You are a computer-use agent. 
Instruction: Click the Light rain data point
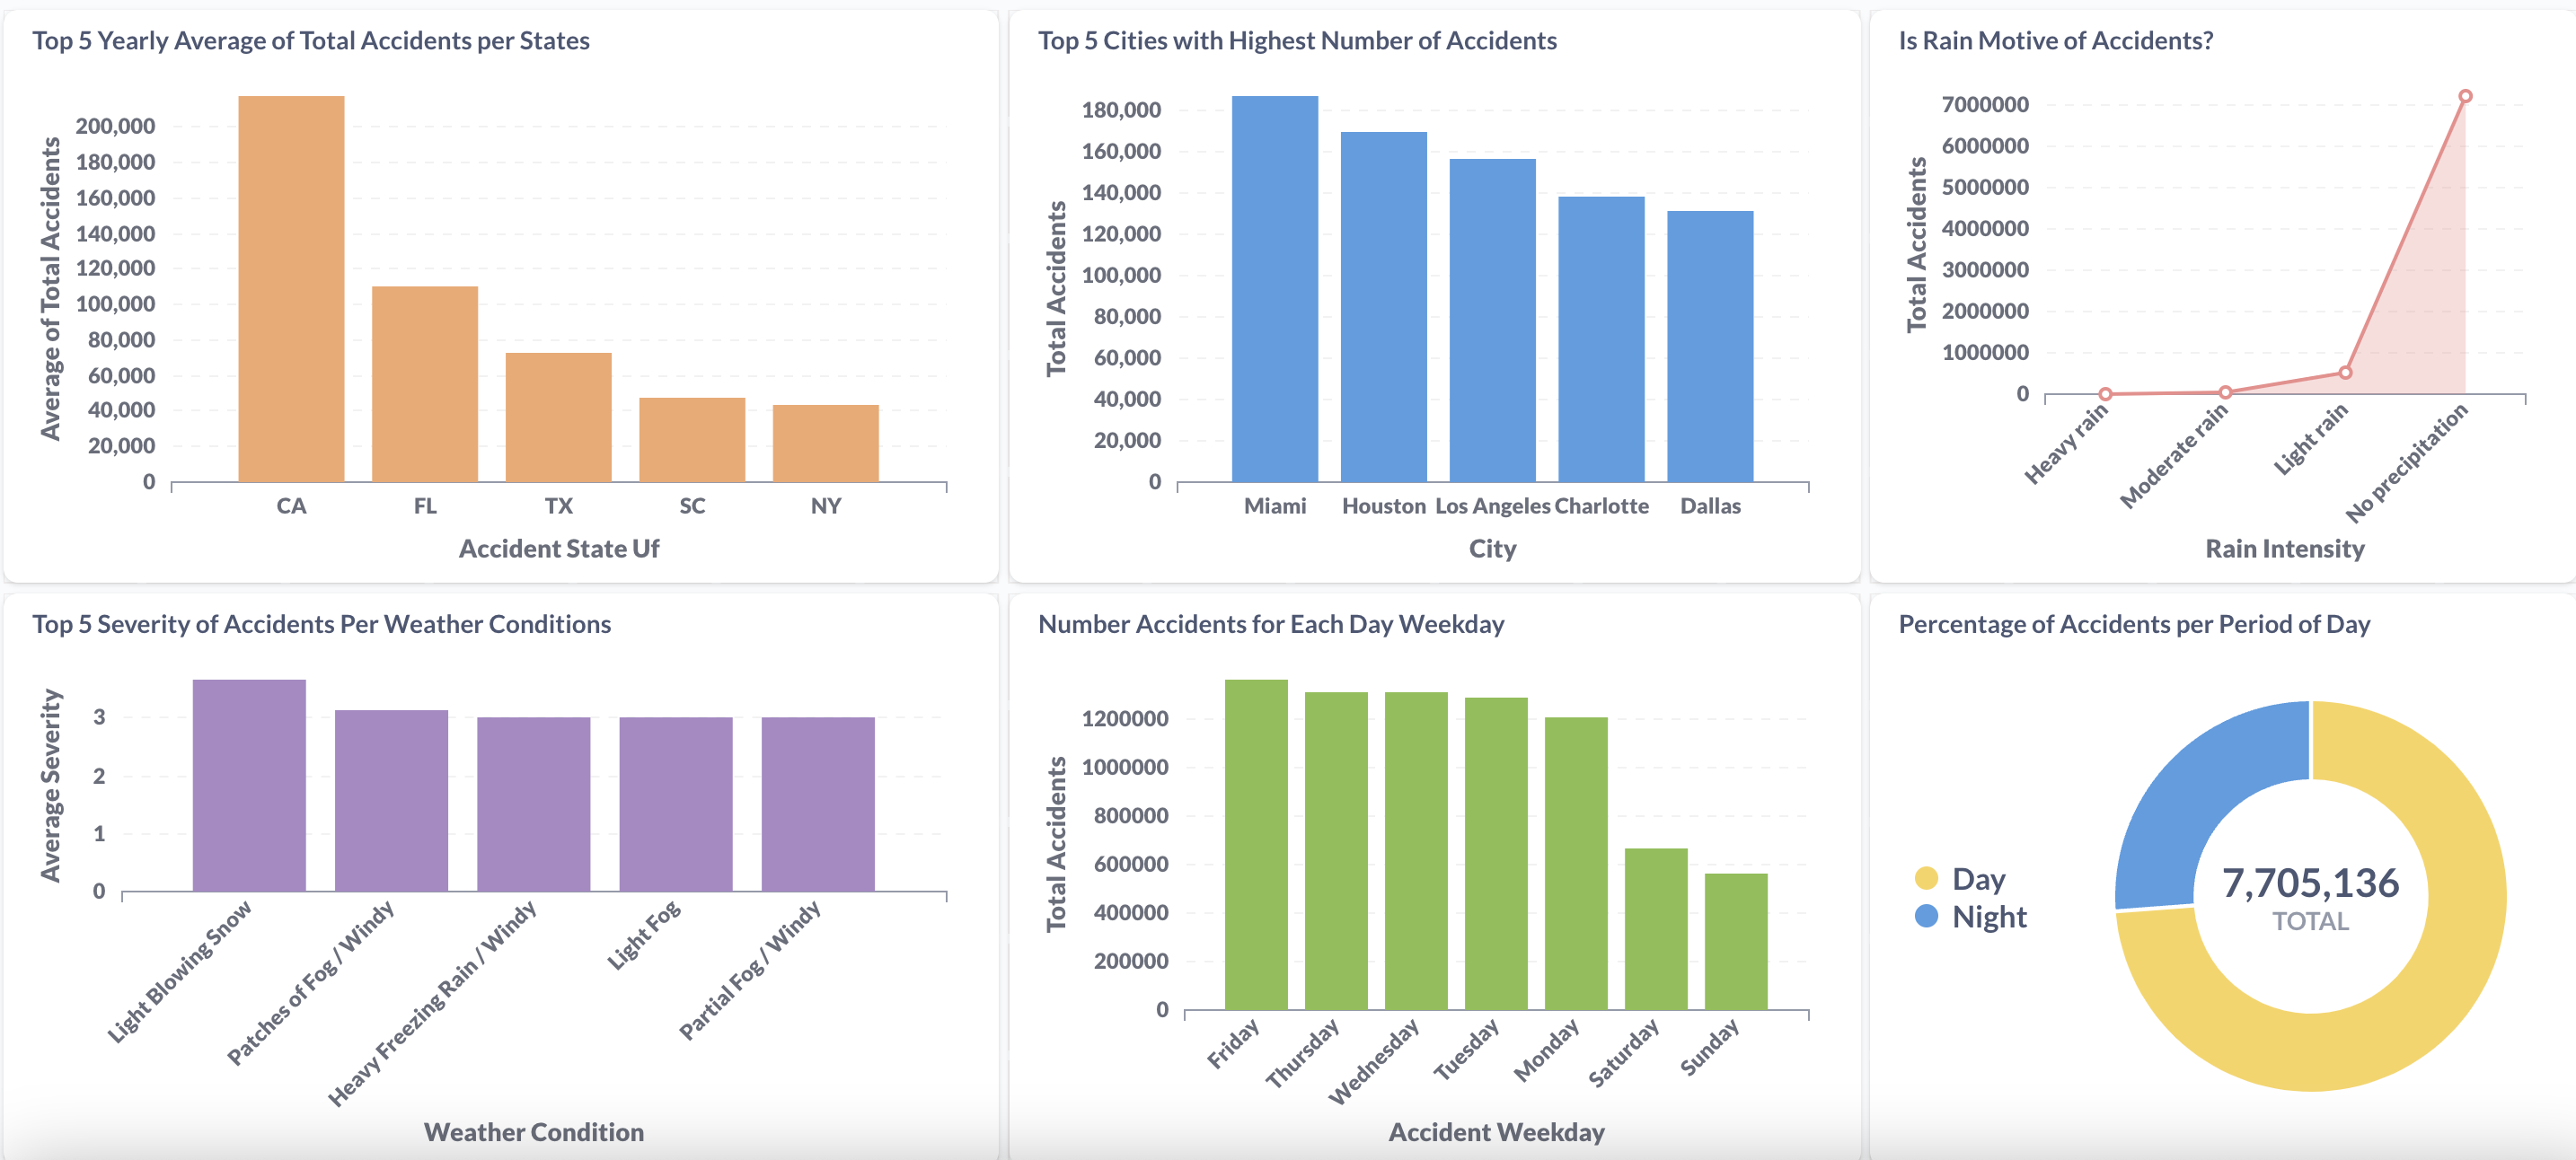[x=2345, y=373]
